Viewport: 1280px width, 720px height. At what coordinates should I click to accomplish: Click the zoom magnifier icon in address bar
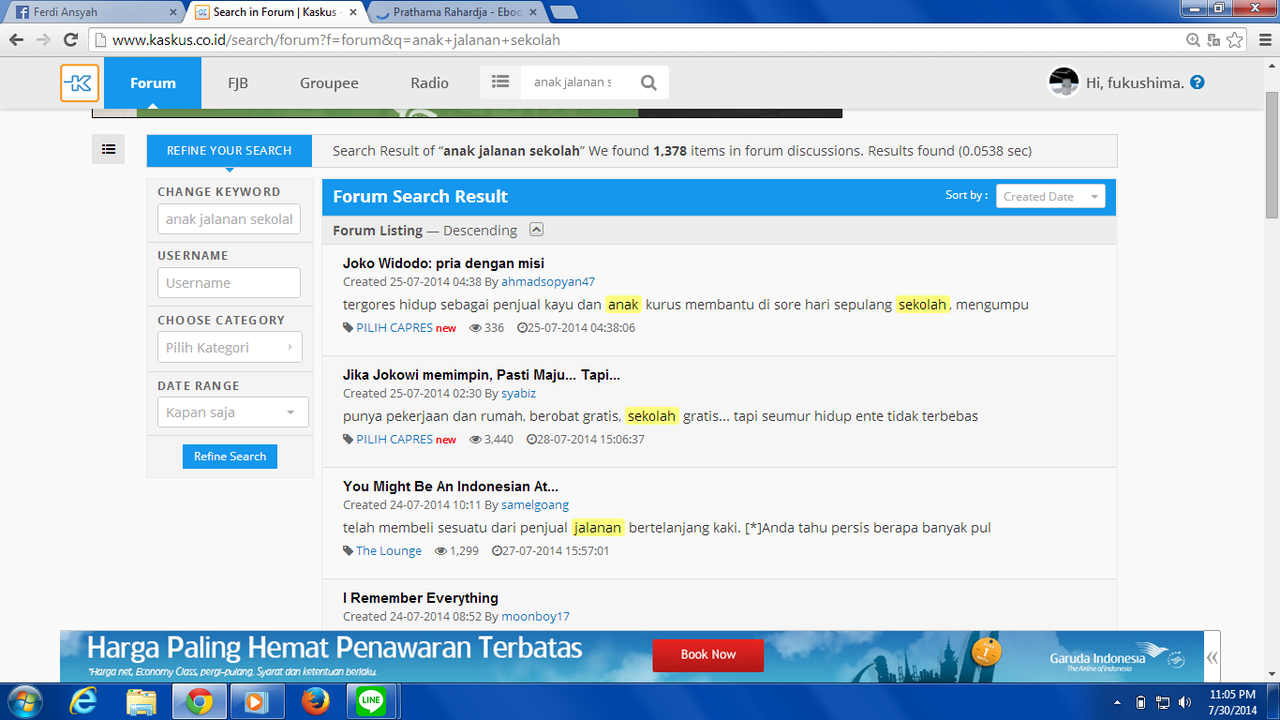click(1193, 40)
